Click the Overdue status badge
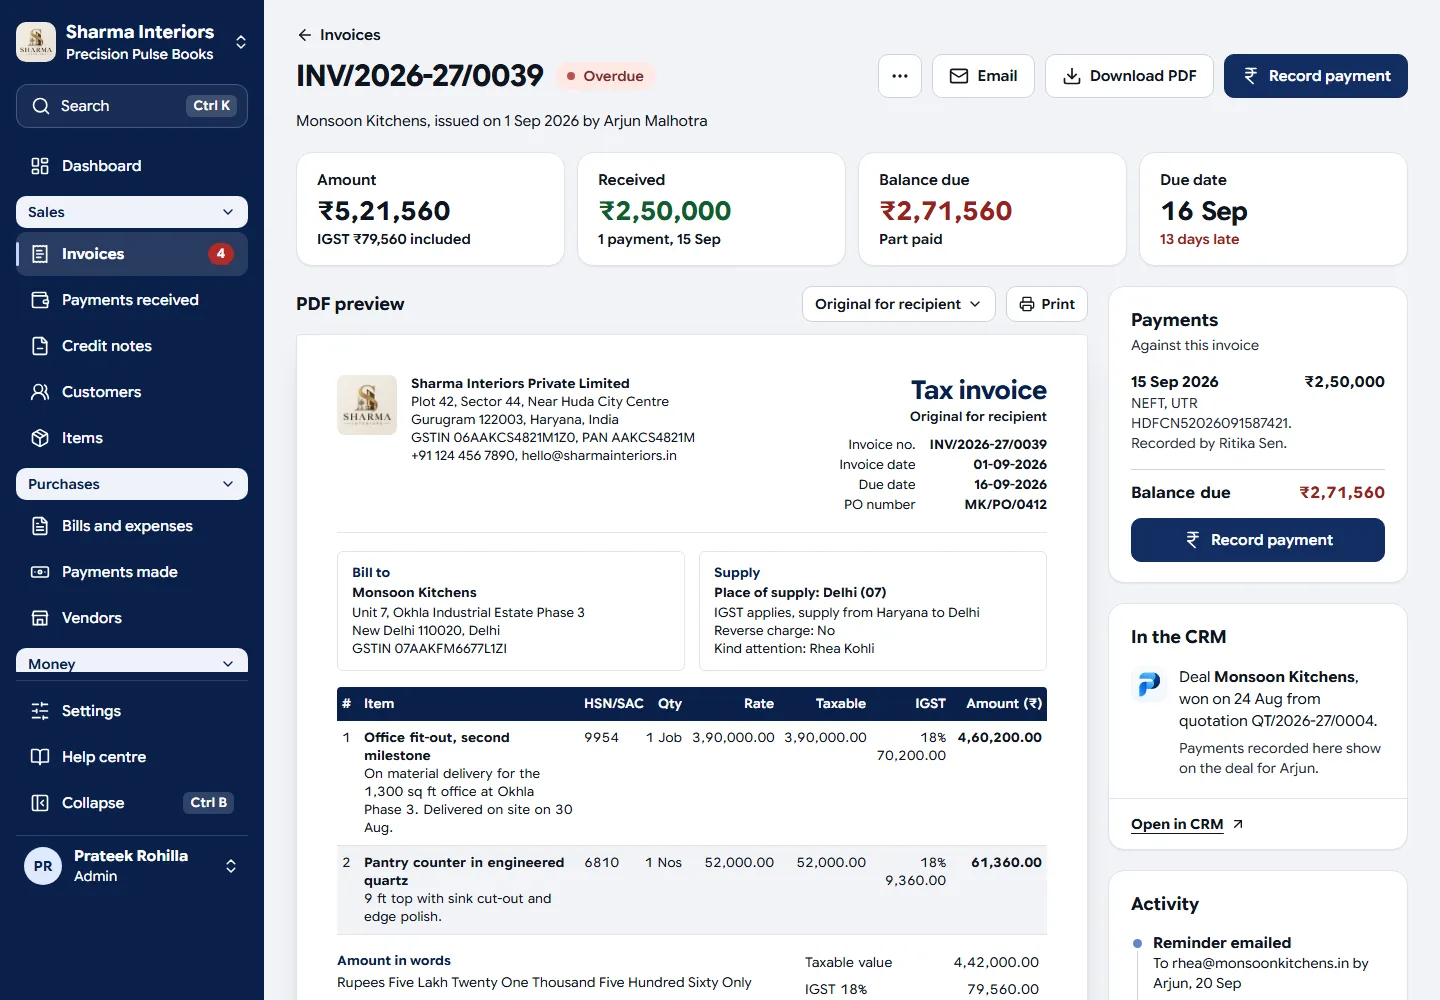Screen dimensions: 1440x1000 [605, 76]
